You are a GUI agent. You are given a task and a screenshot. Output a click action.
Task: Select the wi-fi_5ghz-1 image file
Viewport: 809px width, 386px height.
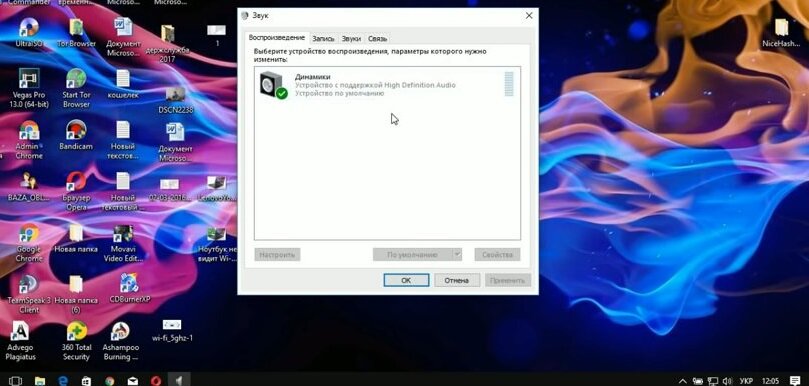click(172, 330)
